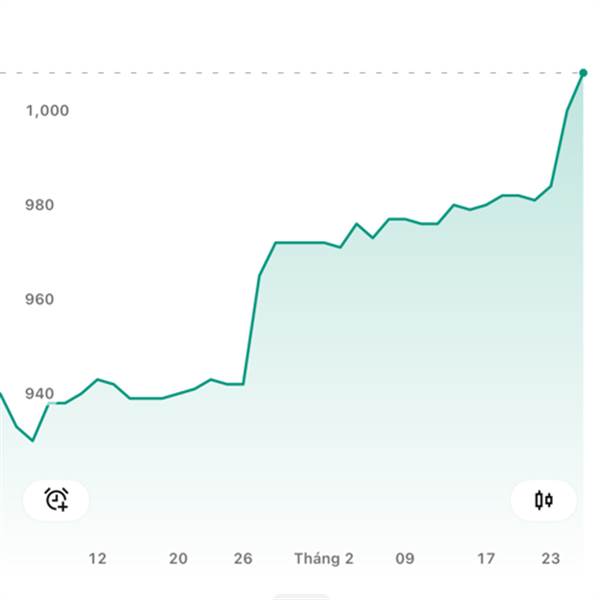Screen dimensions: 600x600
Task: Click the date label 12 on the time axis
Action: (97, 559)
